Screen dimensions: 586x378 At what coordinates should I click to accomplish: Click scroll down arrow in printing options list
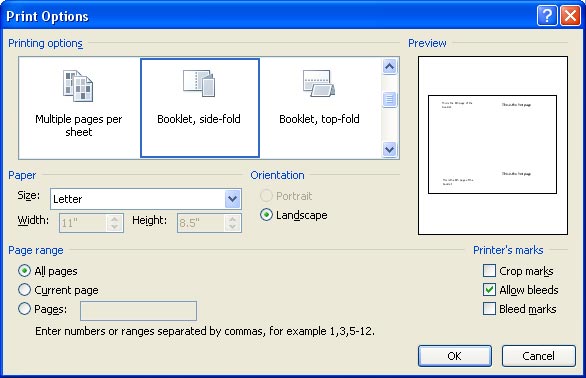click(389, 150)
